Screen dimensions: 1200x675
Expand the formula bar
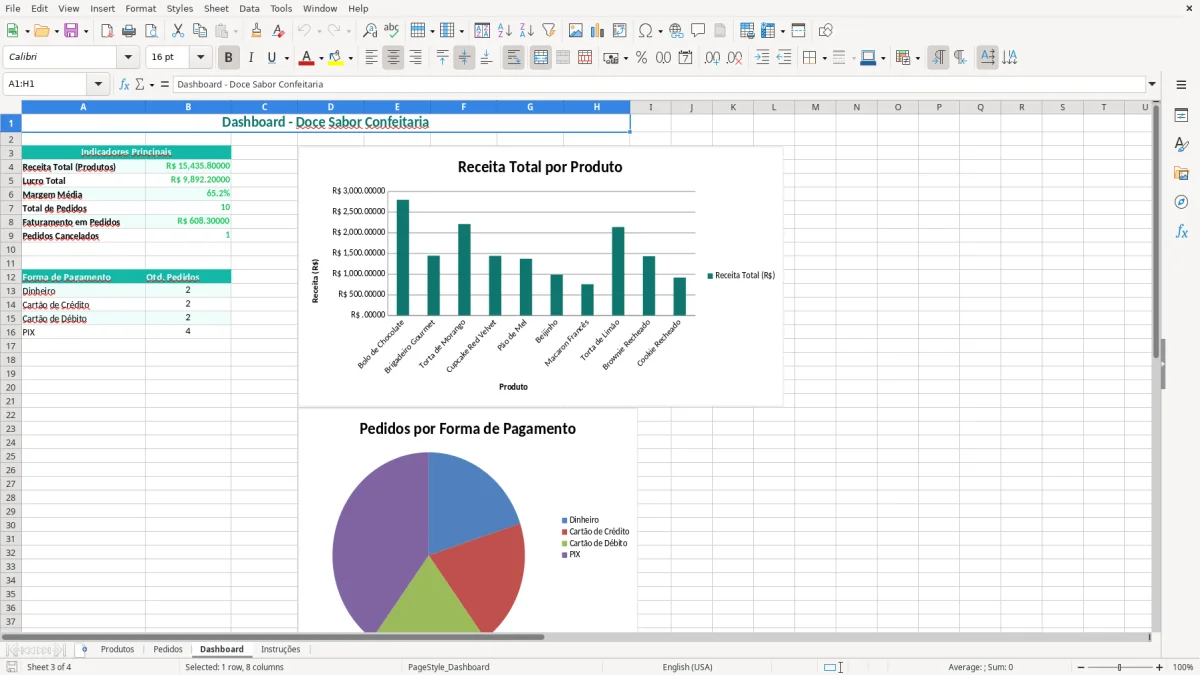(x=1152, y=84)
